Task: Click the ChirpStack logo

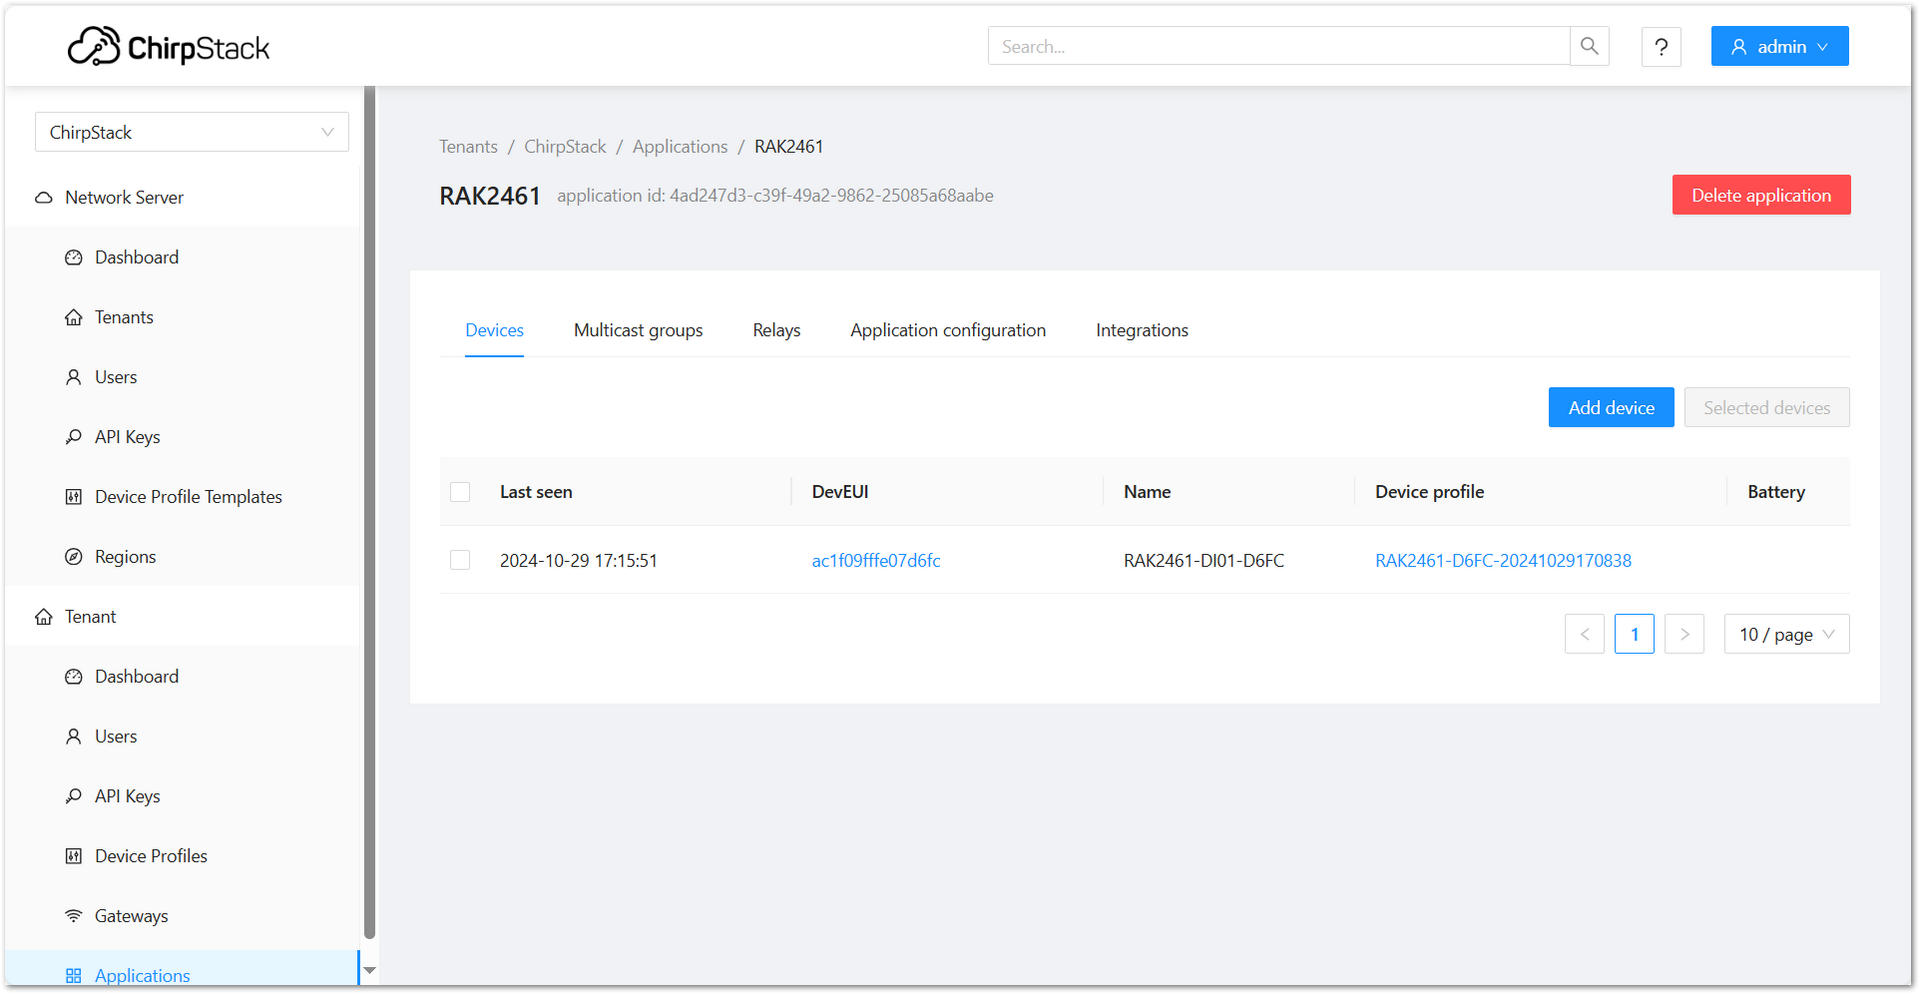Action: pos(168,47)
